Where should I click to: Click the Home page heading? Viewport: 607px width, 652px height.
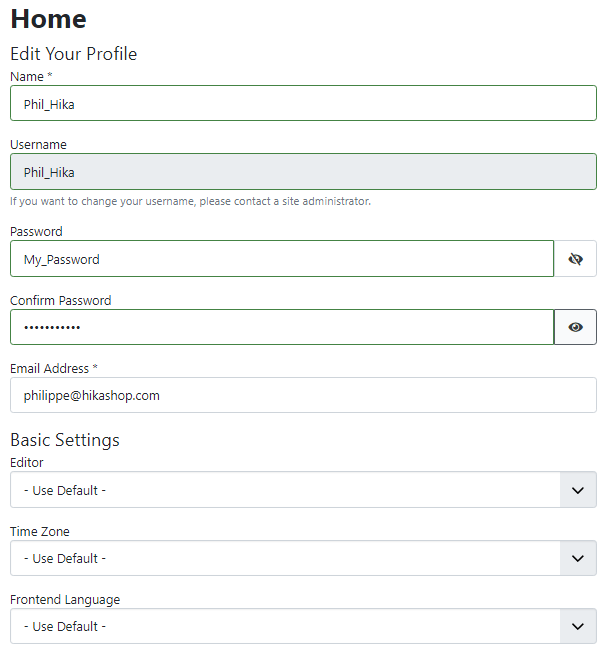pos(49,19)
